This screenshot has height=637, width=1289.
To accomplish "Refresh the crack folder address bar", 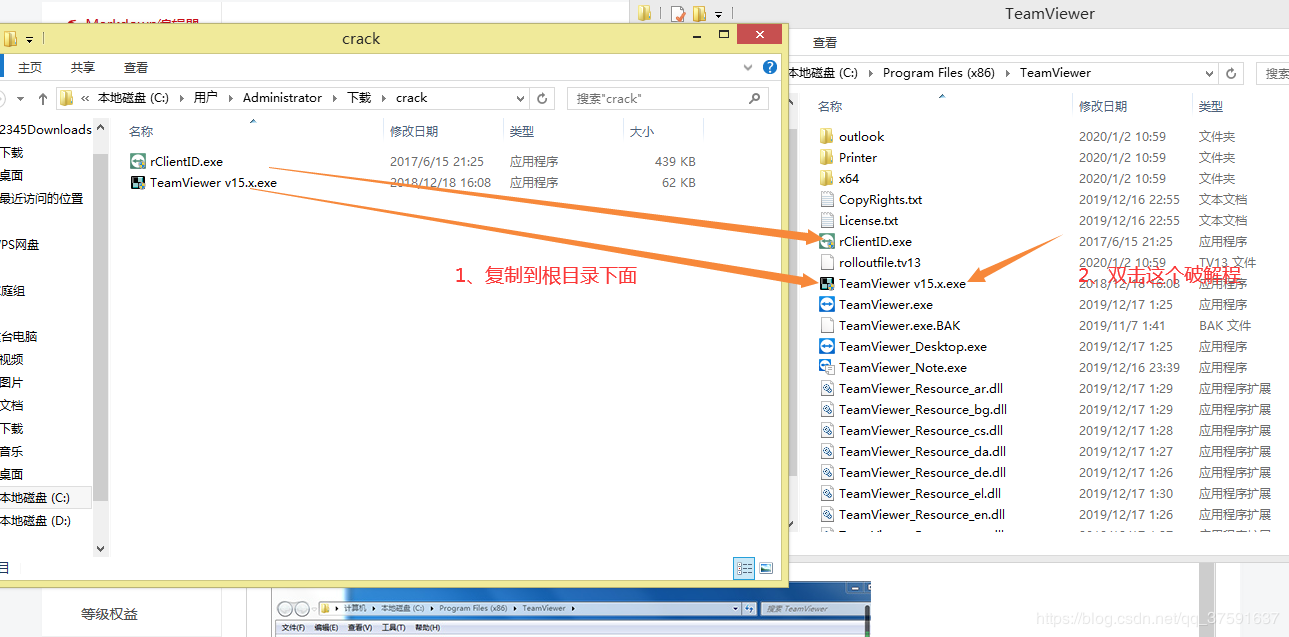I will [x=542, y=98].
